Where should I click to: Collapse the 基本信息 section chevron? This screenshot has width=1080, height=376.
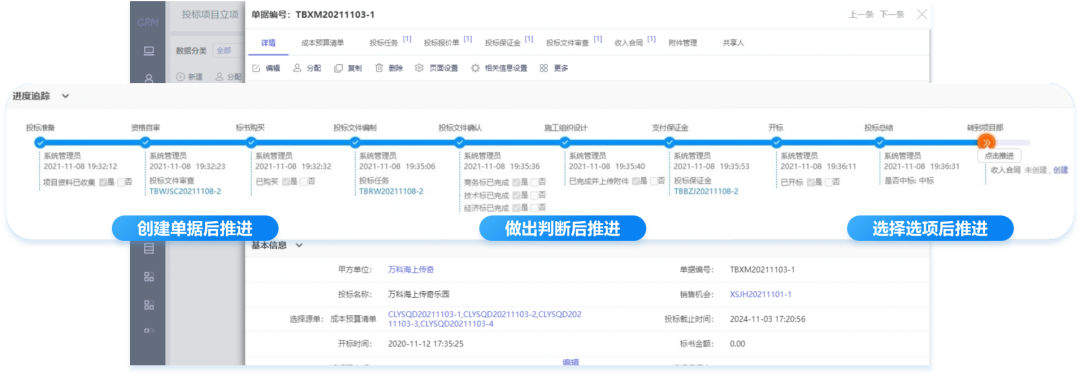299,245
